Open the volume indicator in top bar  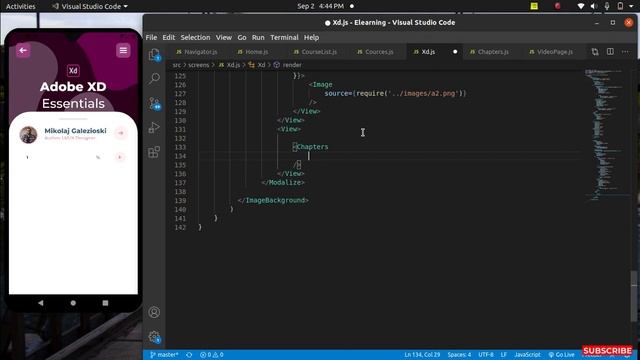[x=594, y=6]
